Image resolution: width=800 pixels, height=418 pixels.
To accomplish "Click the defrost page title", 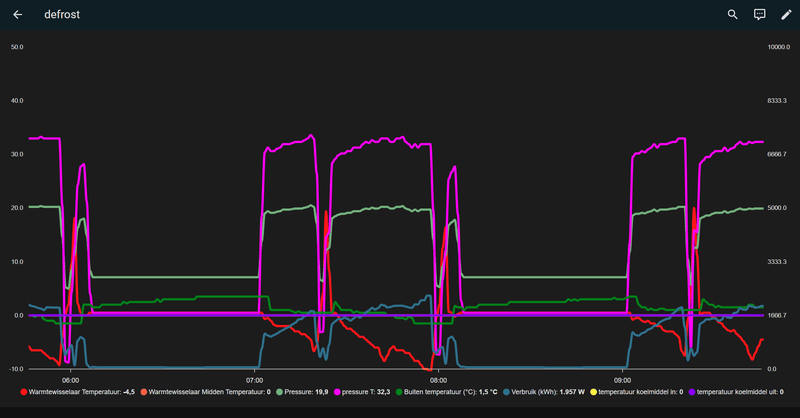I will [x=62, y=15].
